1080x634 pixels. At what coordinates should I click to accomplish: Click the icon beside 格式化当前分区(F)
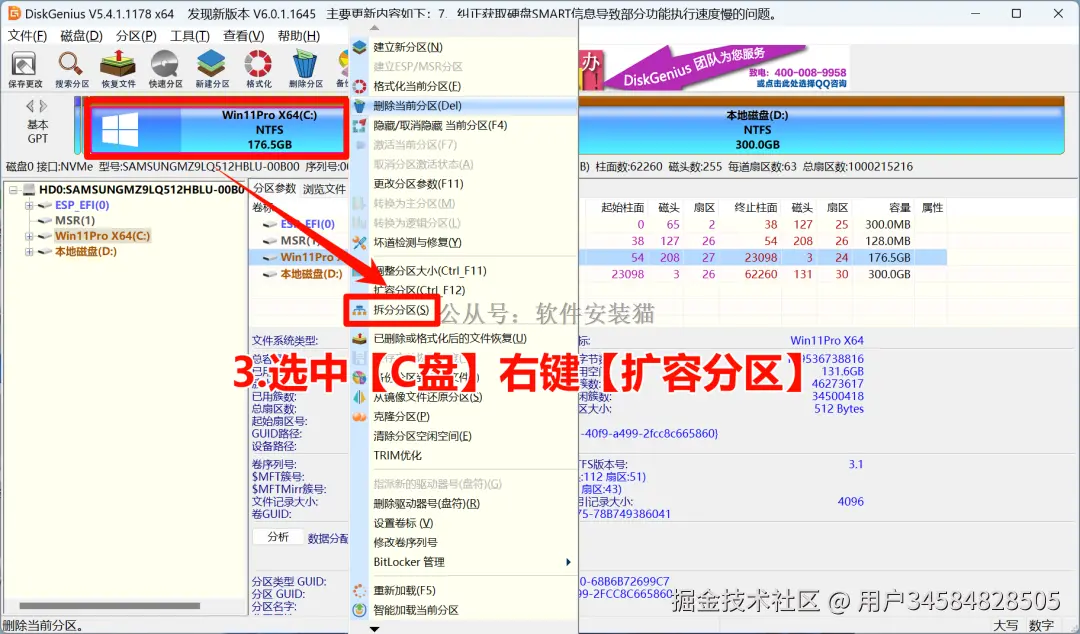click(360, 86)
